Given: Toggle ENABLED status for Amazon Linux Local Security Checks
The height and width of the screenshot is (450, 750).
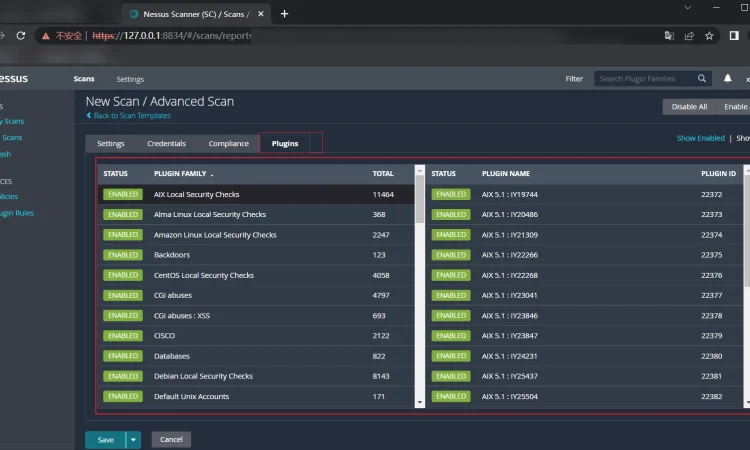Looking at the screenshot, I should click(x=123, y=234).
